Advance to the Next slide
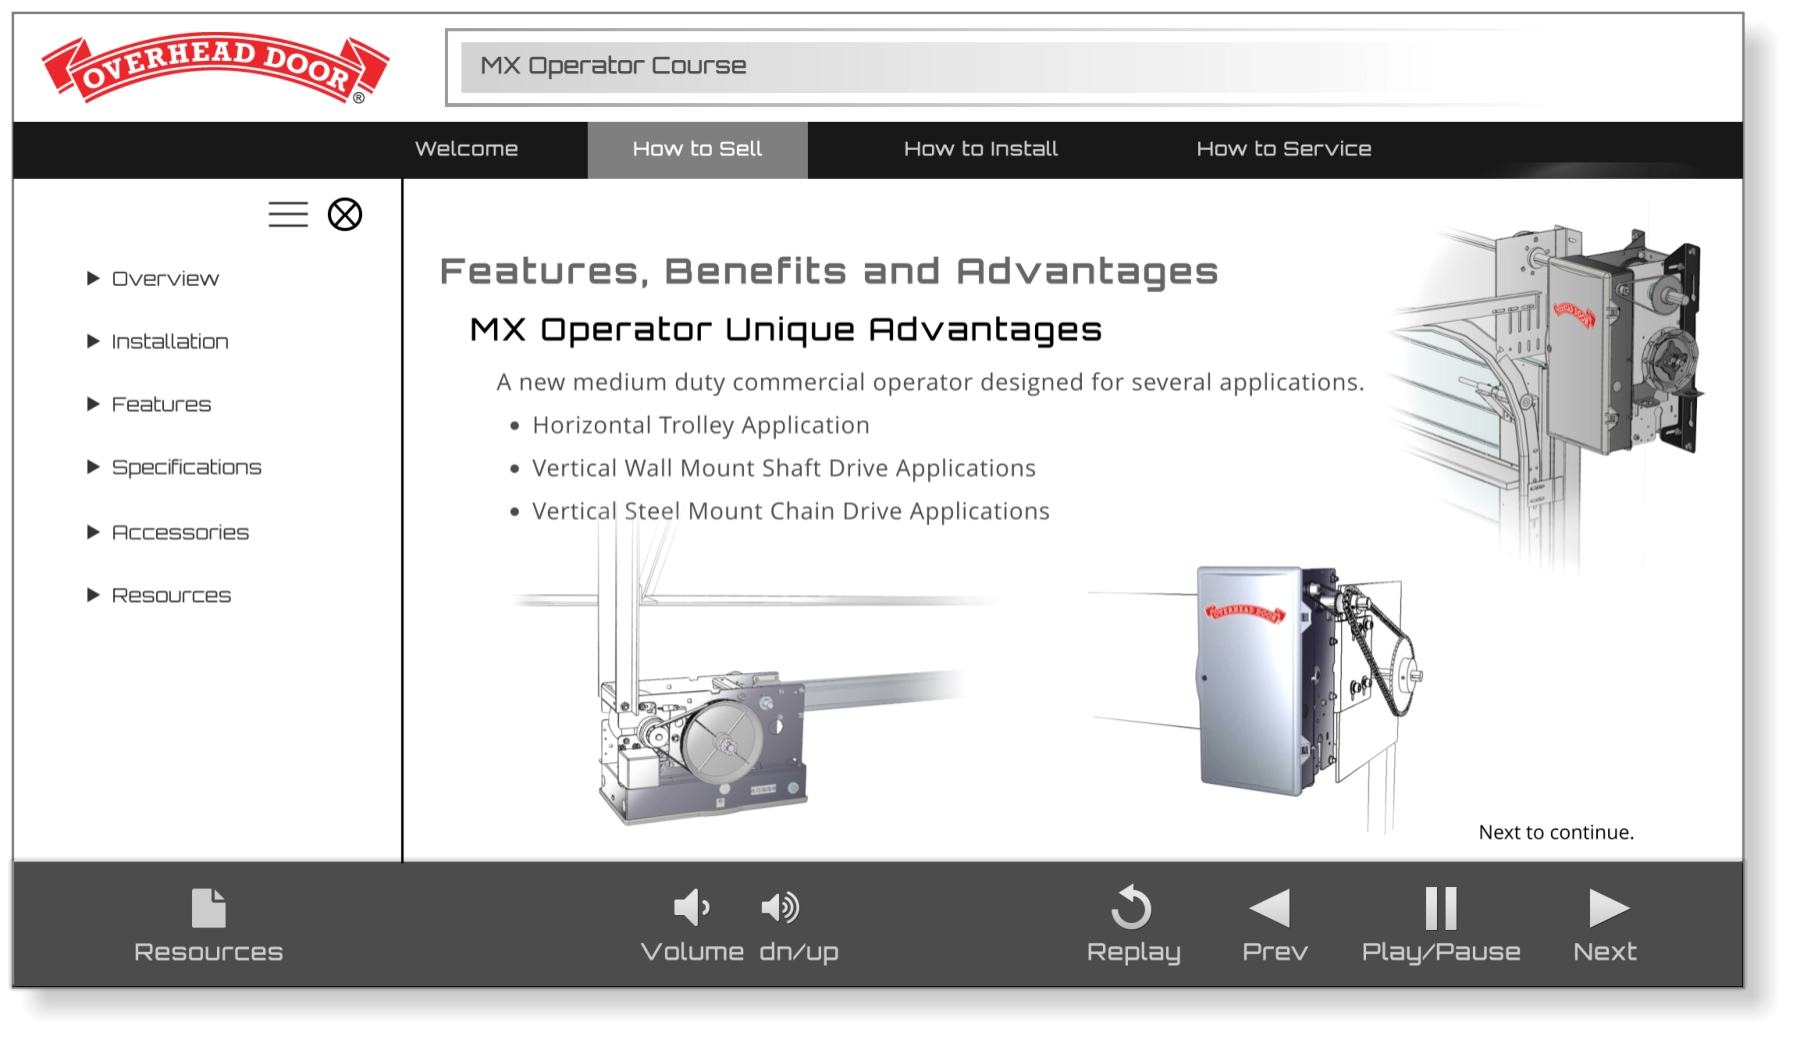 click(x=1608, y=908)
